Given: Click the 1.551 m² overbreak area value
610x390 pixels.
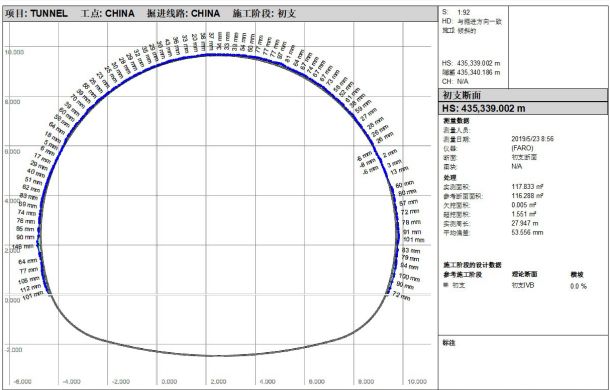Looking at the screenshot, I should pos(524,214).
